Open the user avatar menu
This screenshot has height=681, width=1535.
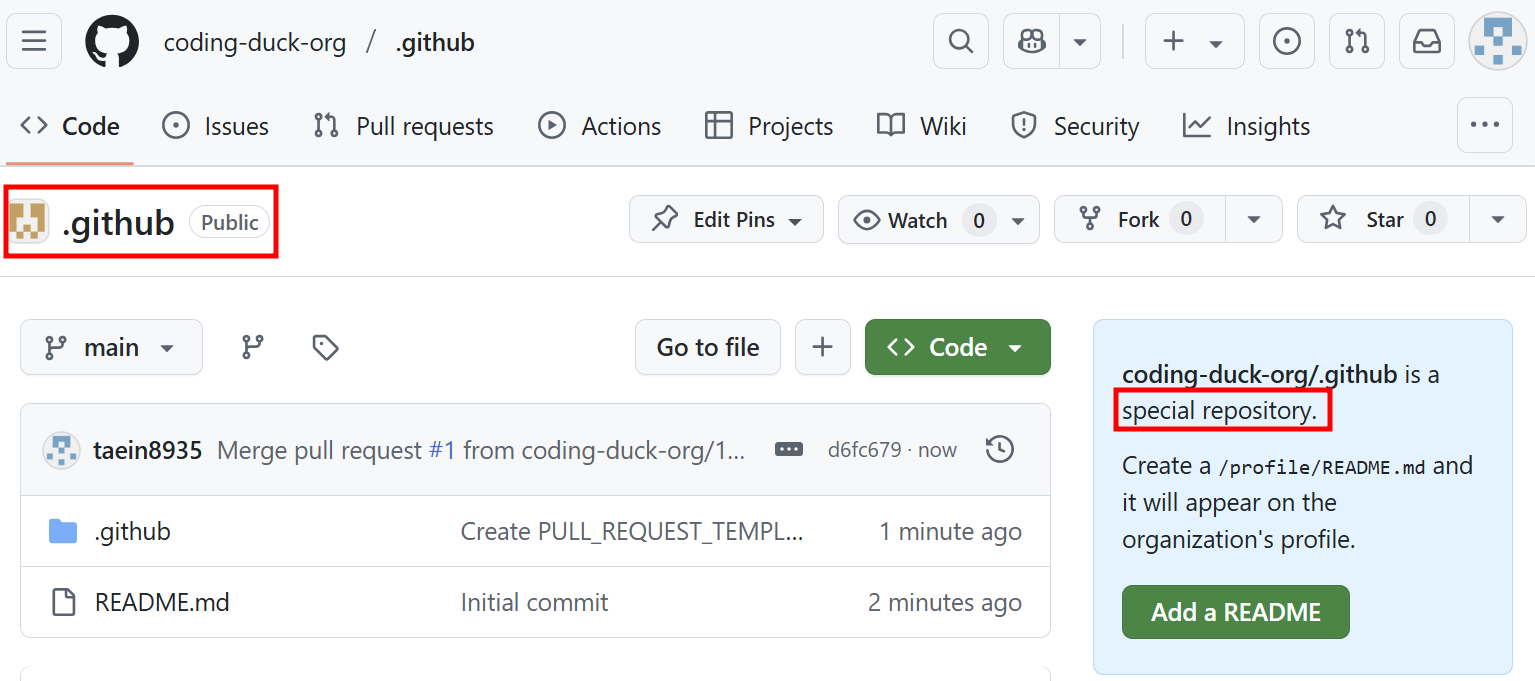1497,41
